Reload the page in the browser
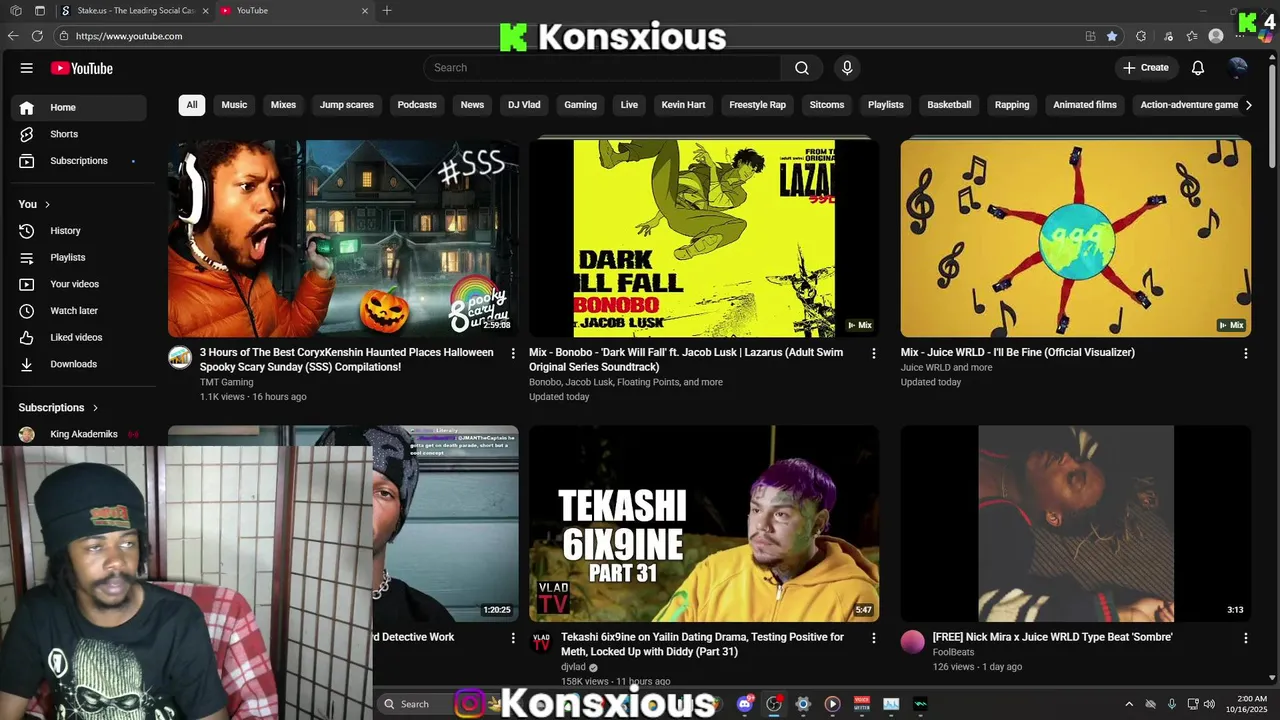This screenshot has width=1280, height=720. tap(37, 36)
